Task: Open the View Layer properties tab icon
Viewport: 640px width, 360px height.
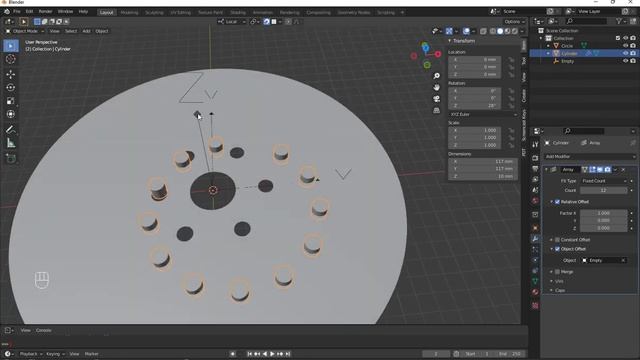Action: (x=535, y=179)
